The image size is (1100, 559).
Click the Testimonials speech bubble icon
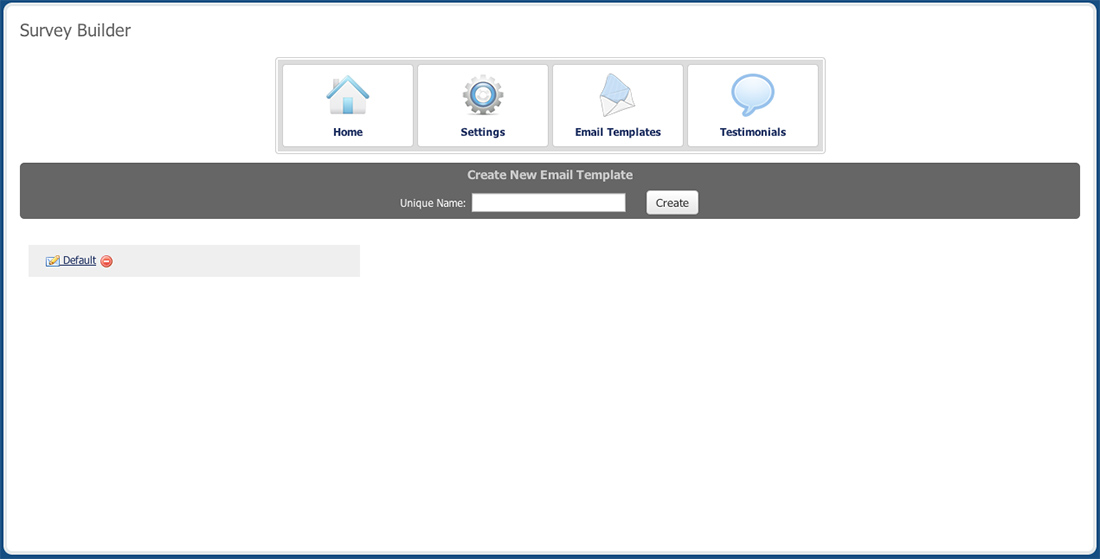click(752, 96)
